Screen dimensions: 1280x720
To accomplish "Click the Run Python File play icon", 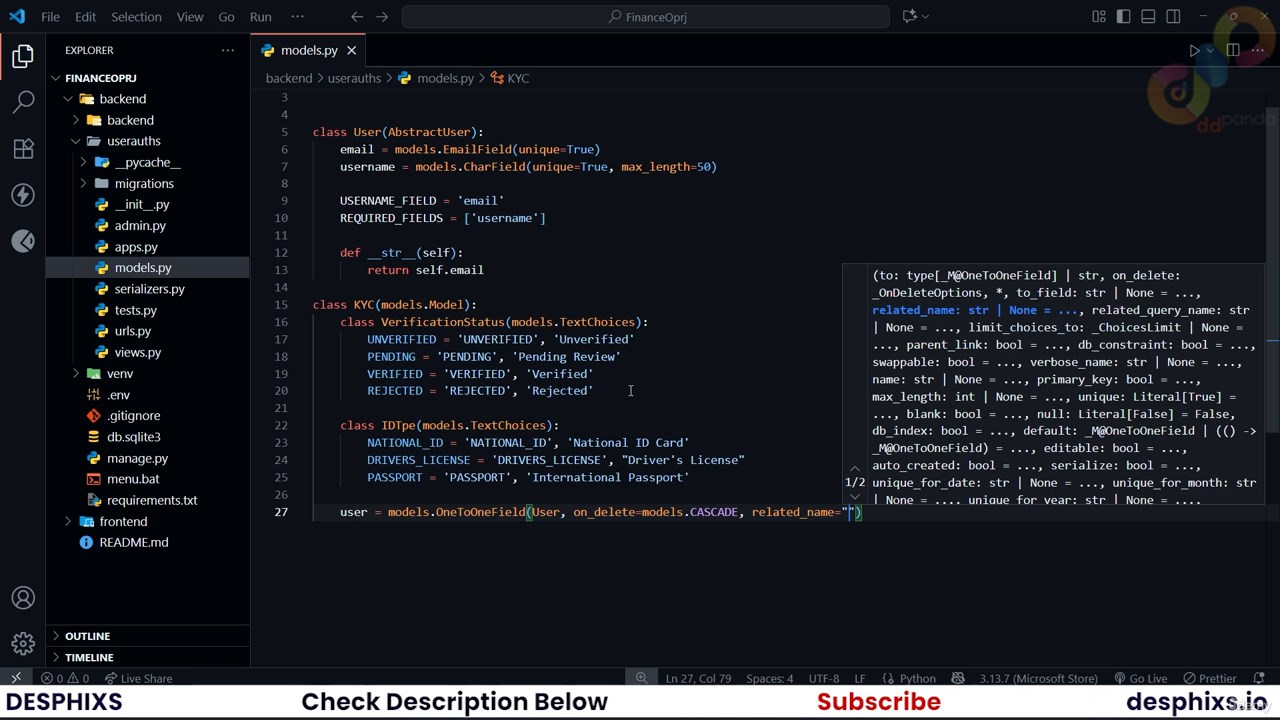I will (1194, 50).
